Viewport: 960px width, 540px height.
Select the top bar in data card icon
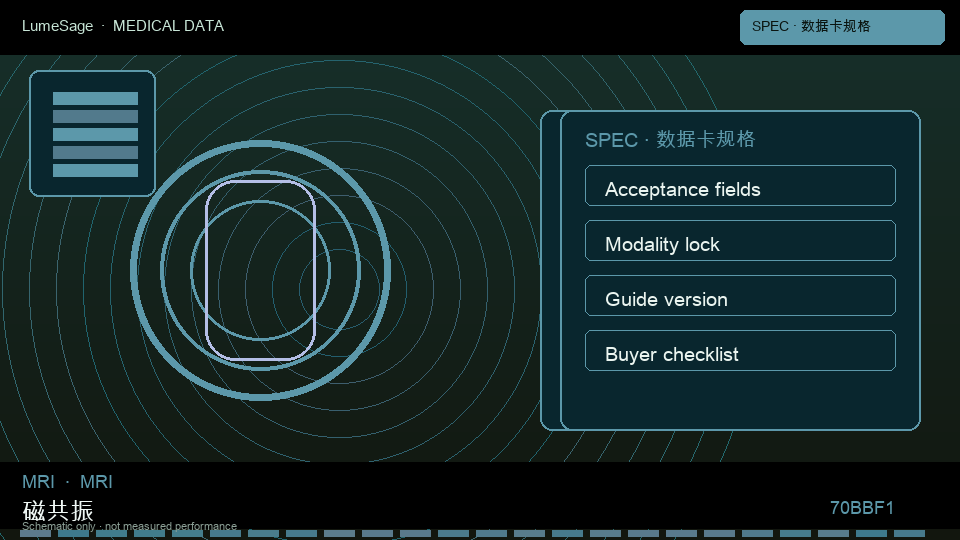pos(96,99)
